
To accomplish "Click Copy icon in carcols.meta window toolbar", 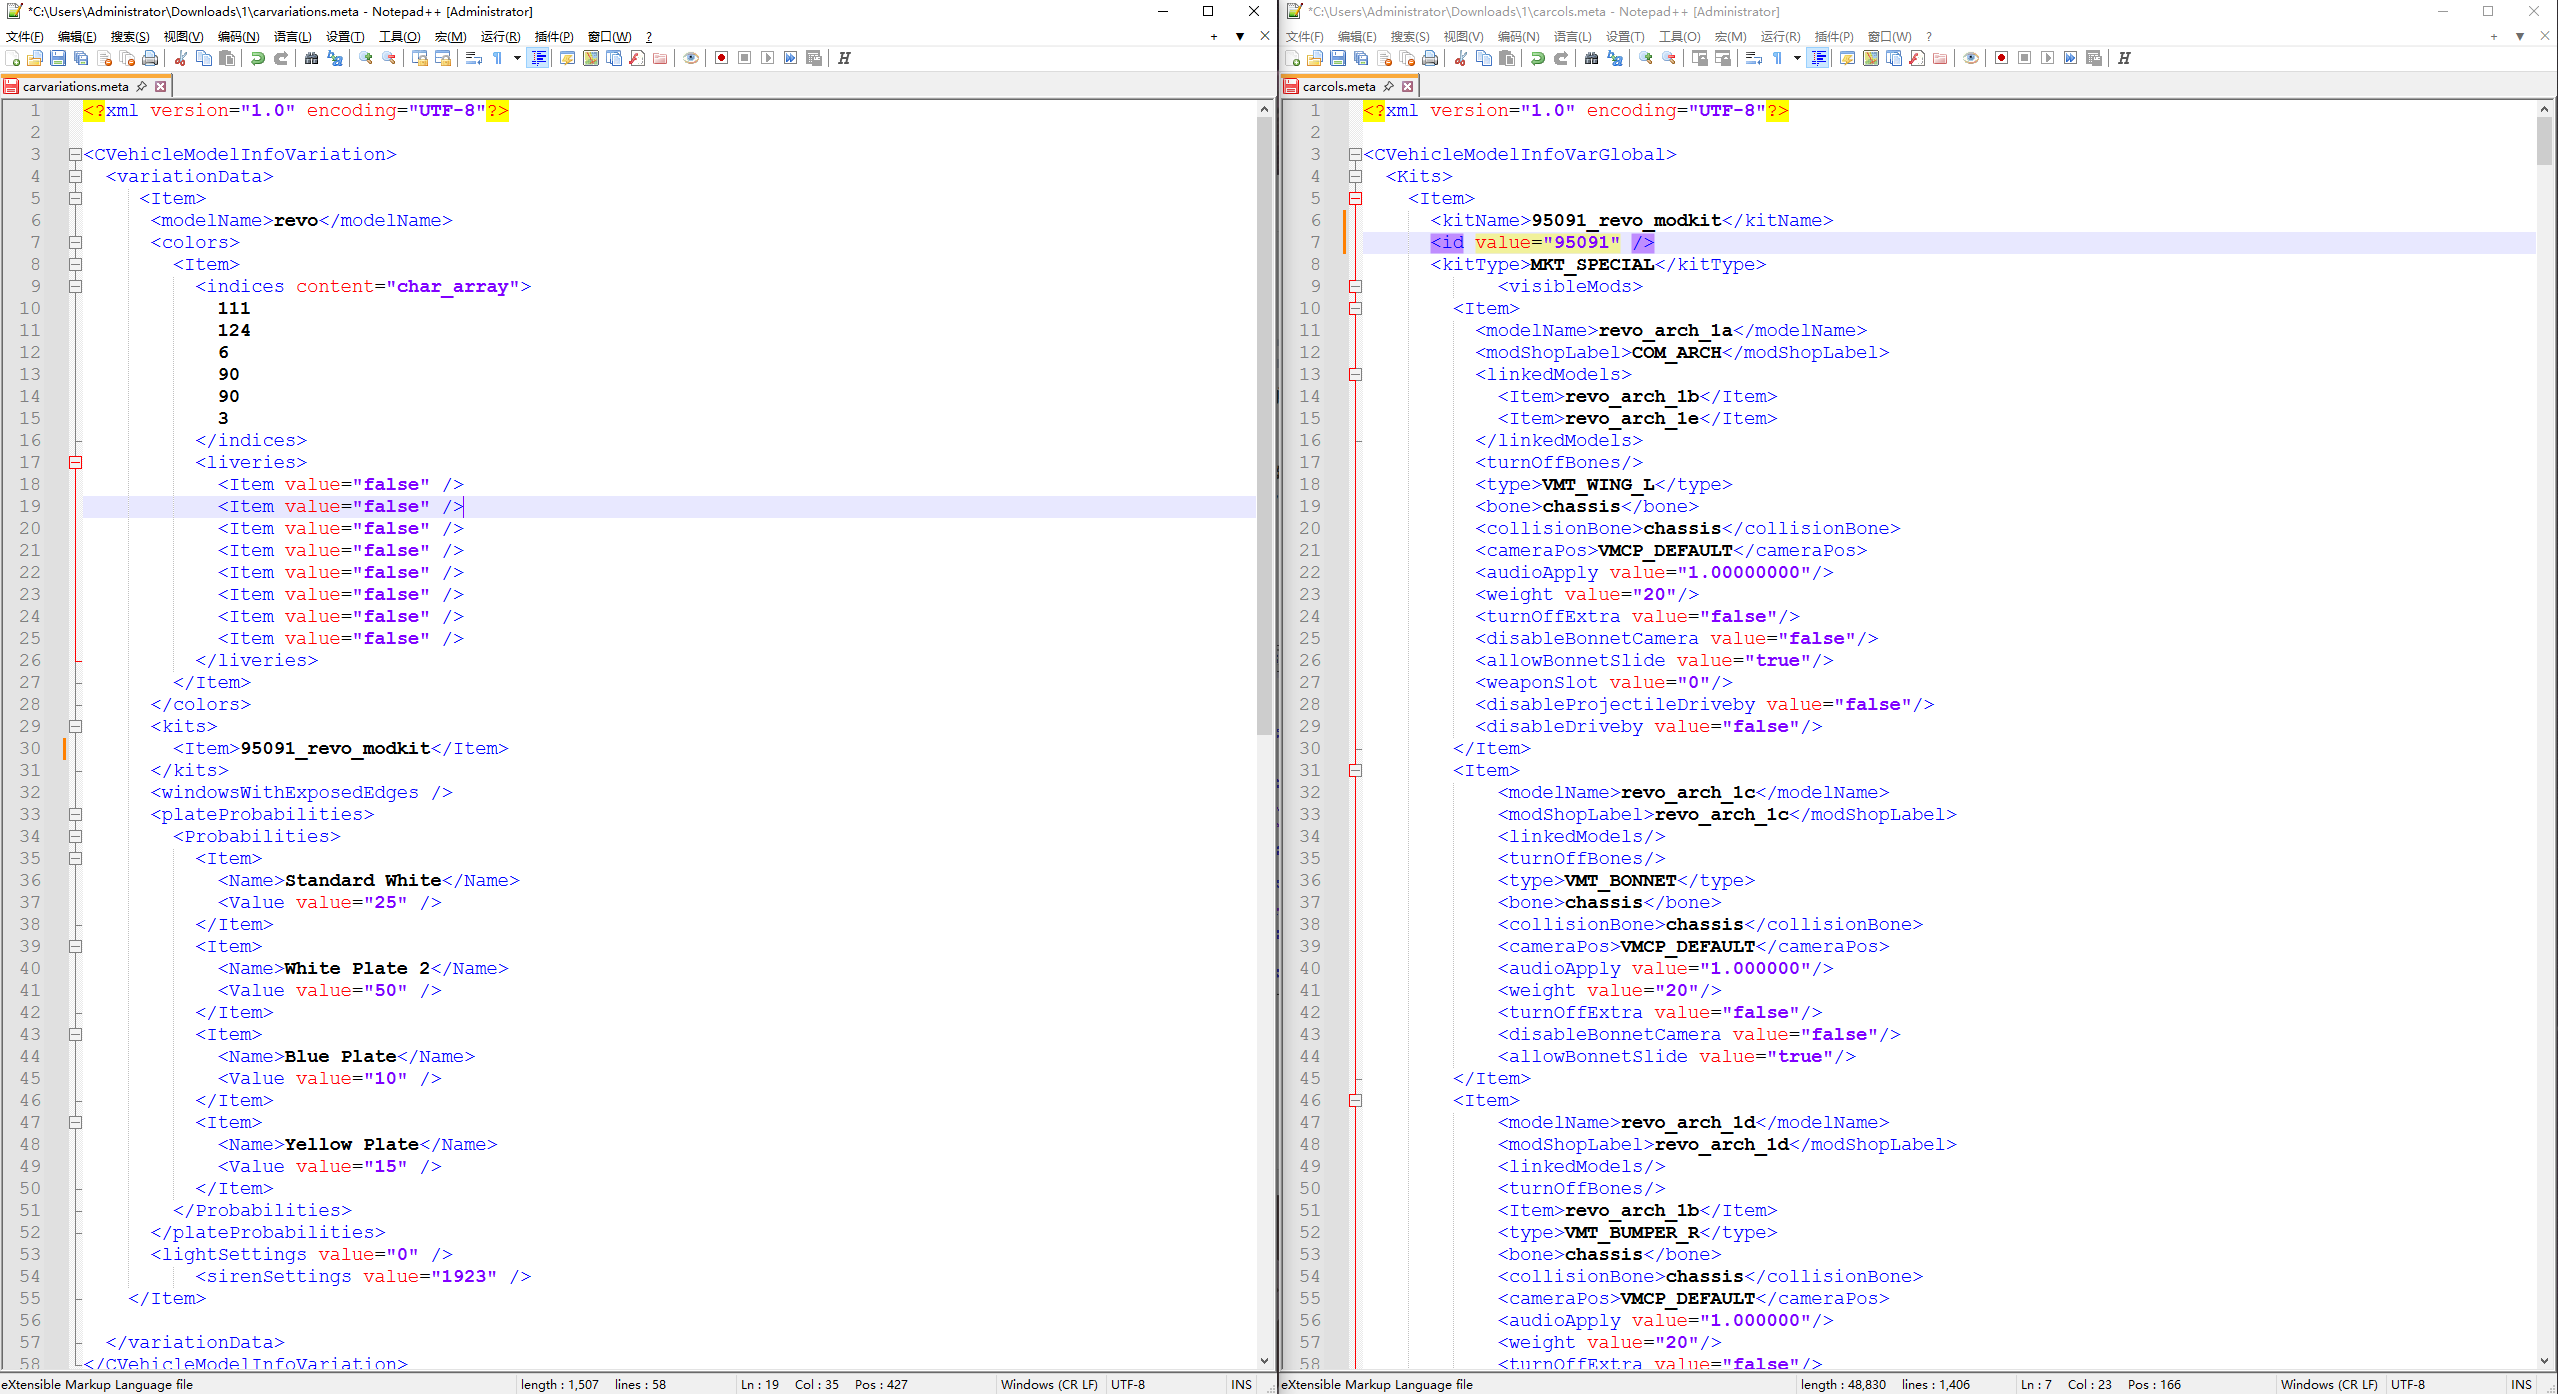I will coord(1484,58).
